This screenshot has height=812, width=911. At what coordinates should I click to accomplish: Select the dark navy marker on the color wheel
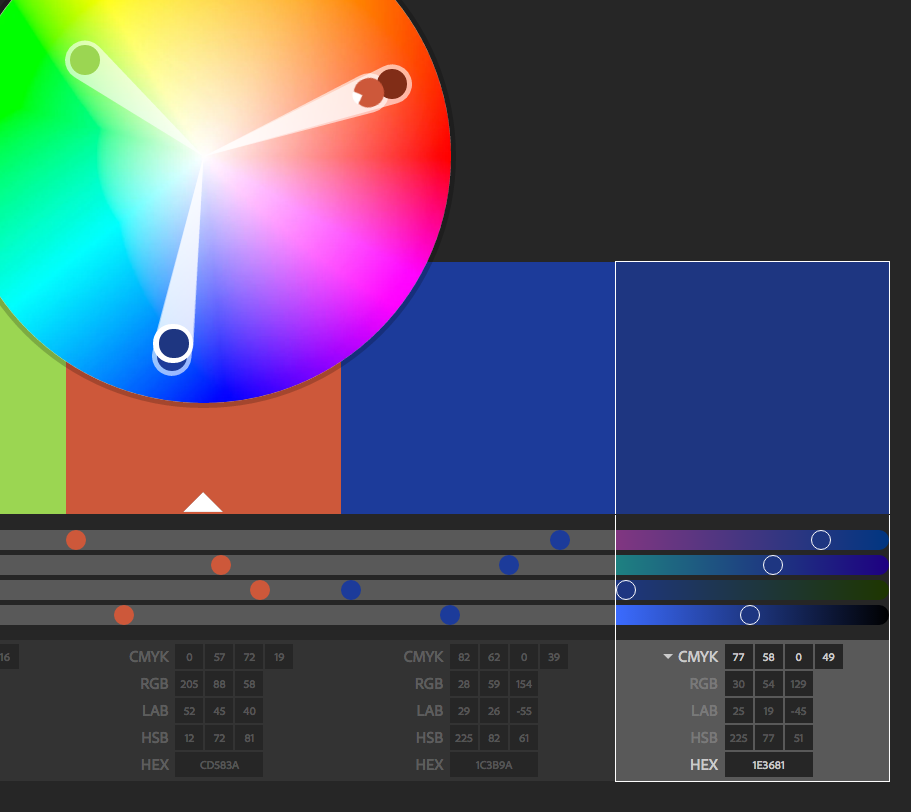point(172,343)
